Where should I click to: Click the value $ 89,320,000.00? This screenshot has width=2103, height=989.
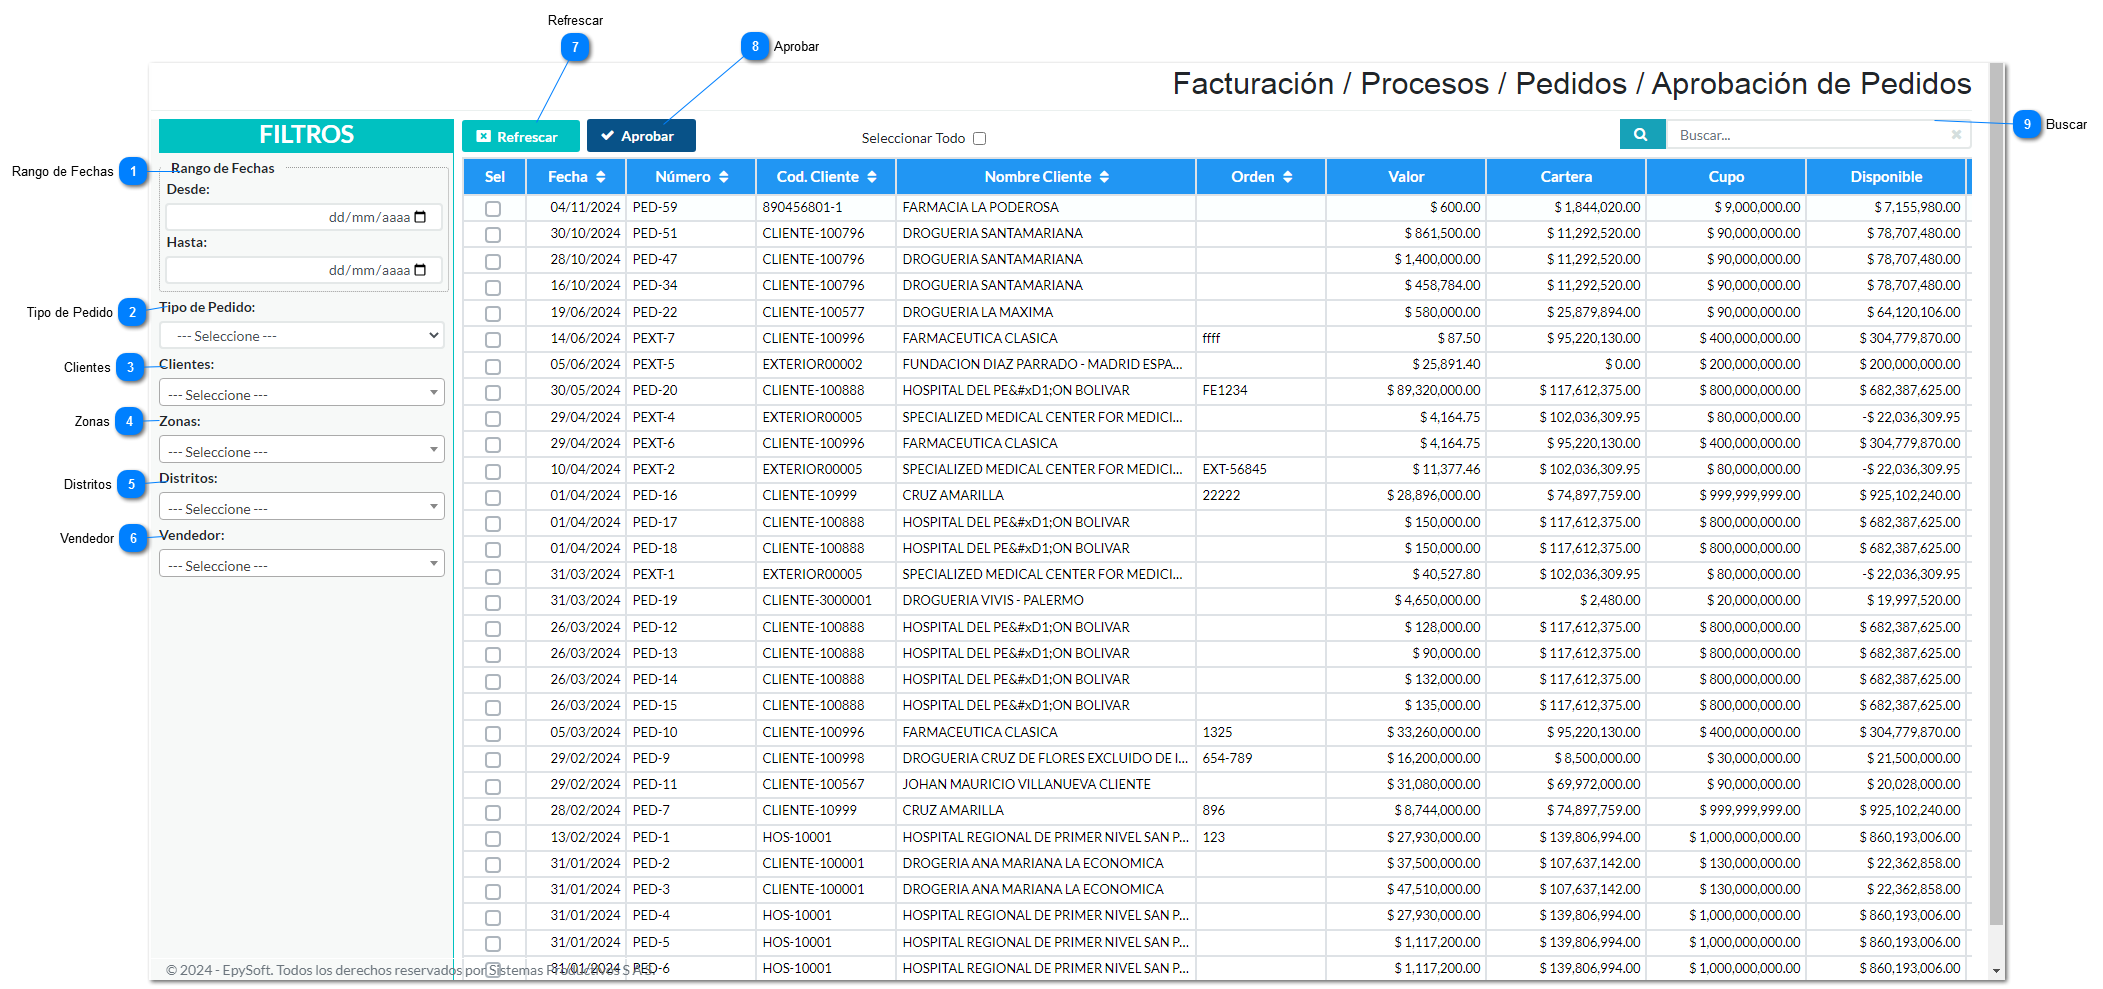click(1433, 390)
